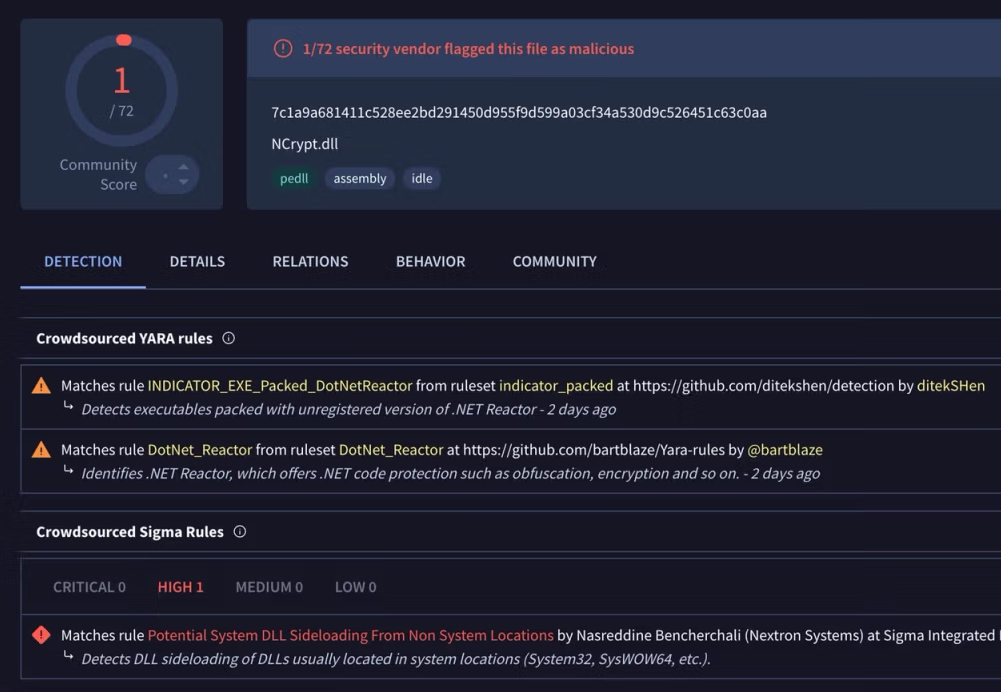
Task: Switch to the DETAILS tab
Action: pos(197,262)
